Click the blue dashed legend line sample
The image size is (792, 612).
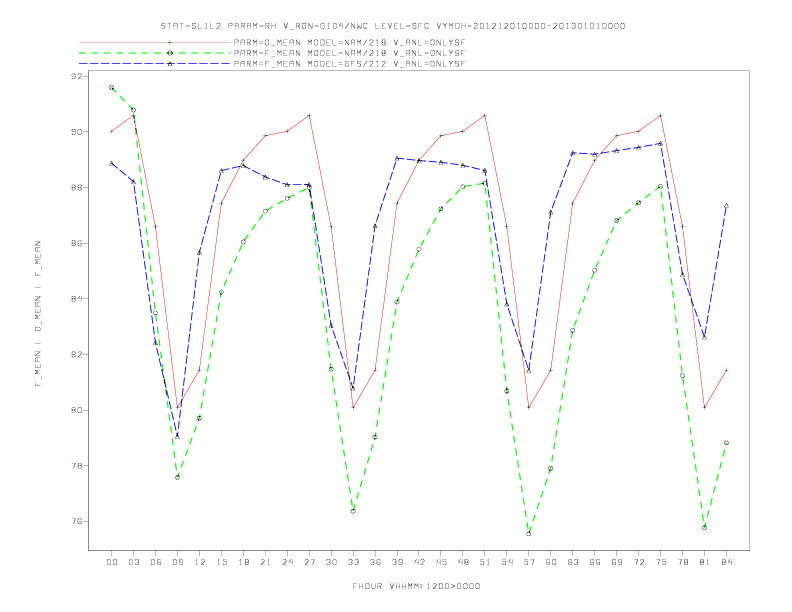tap(155, 64)
